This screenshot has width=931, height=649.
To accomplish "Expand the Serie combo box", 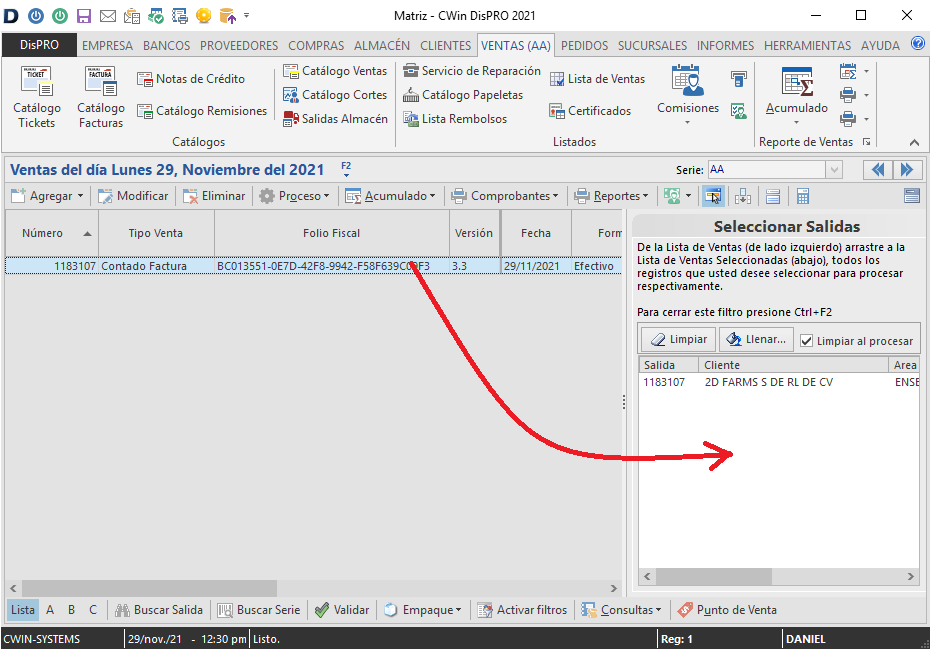I will click(833, 170).
